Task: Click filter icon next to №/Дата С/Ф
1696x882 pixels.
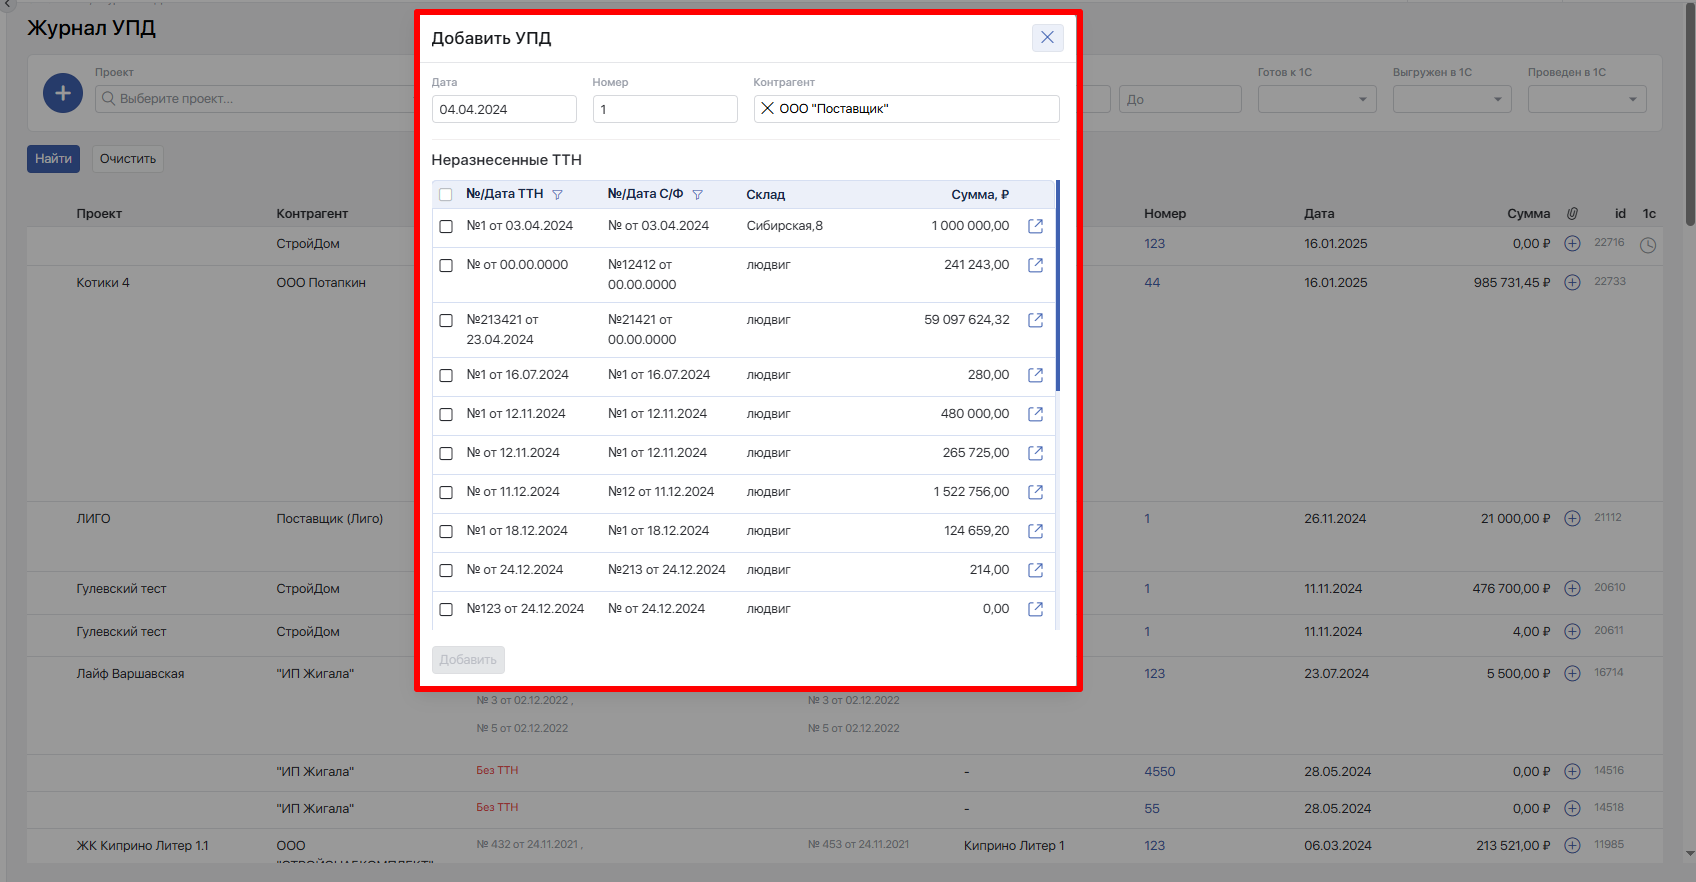Action: [x=698, y=195]
